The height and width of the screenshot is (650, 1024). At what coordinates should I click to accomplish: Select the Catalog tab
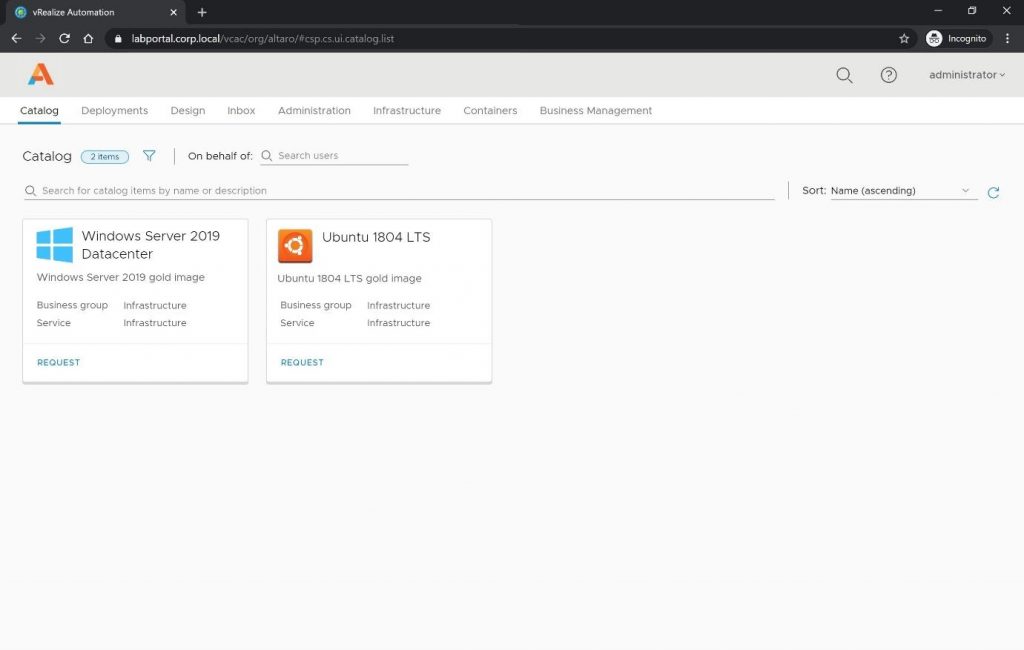[x=39, y=110]
